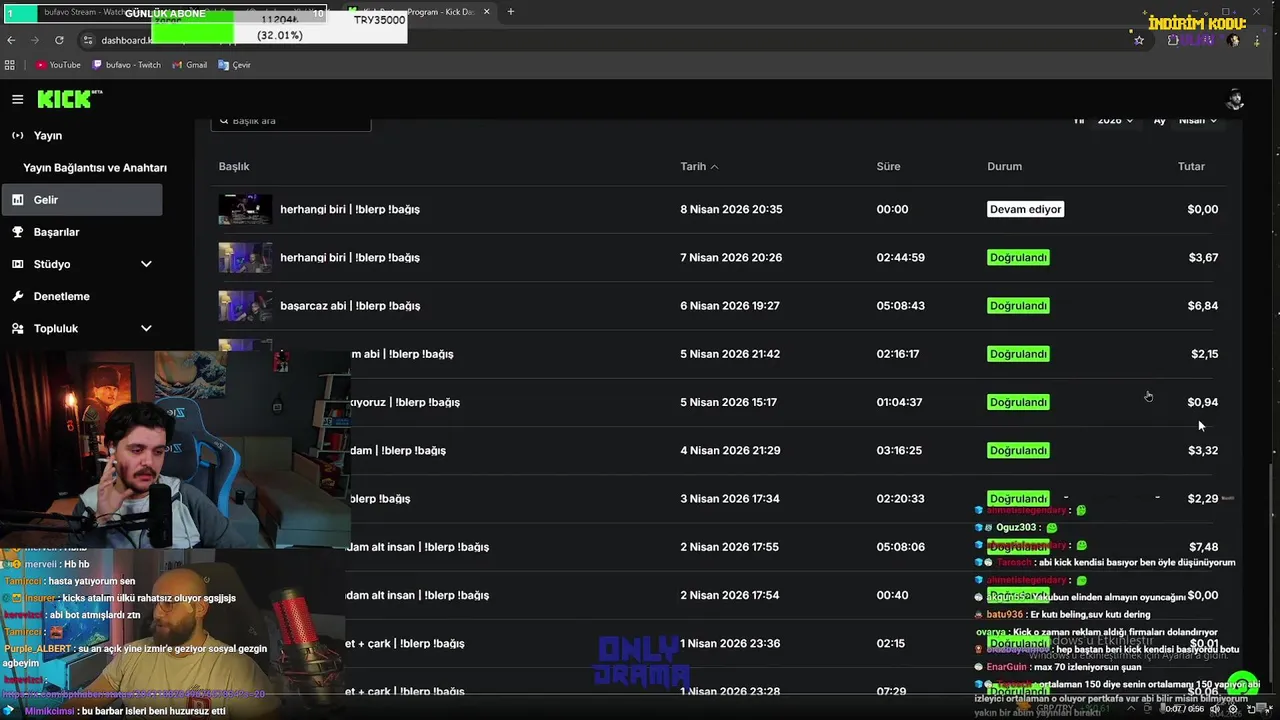Click the Başlık column header
Screen dimensions: 1280x720
click(234, 166)
